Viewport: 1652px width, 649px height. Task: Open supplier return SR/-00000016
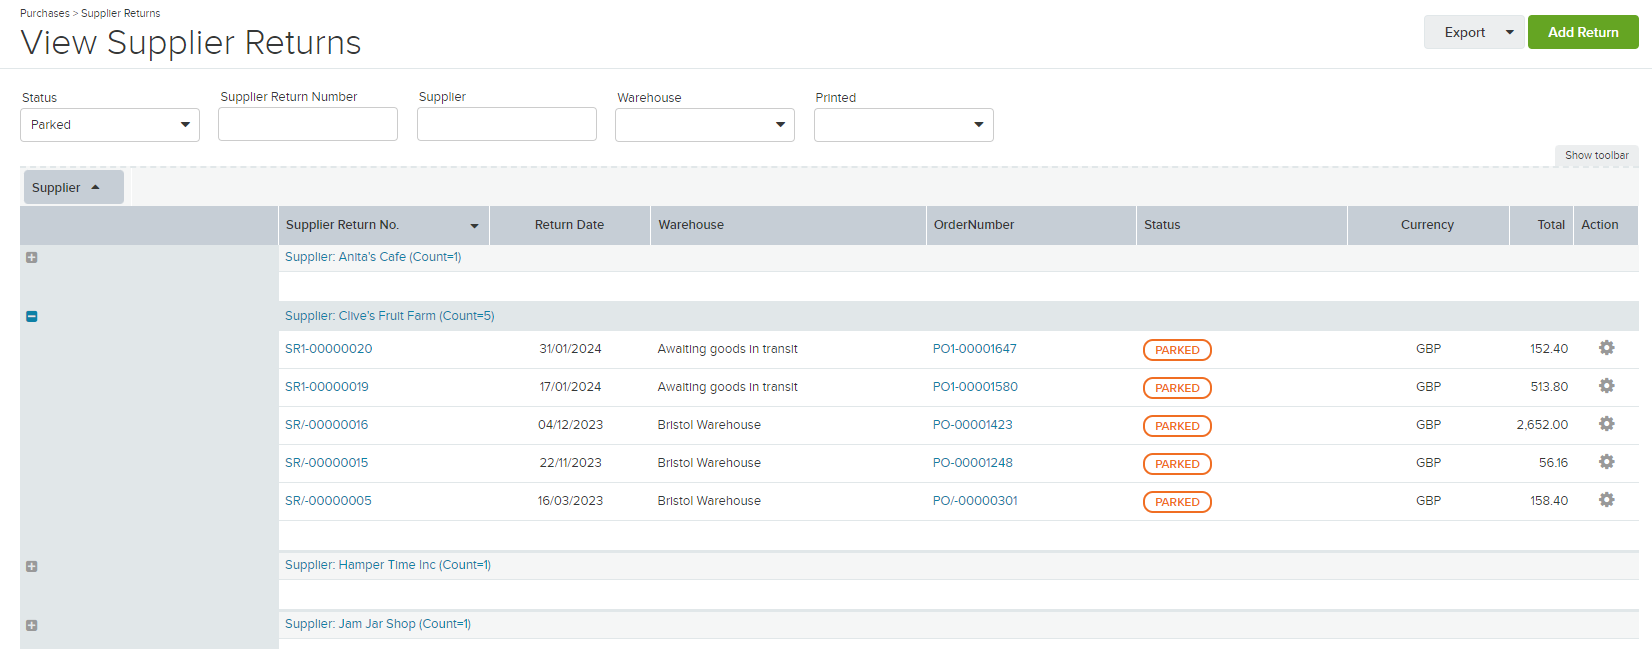pos(326,425)
